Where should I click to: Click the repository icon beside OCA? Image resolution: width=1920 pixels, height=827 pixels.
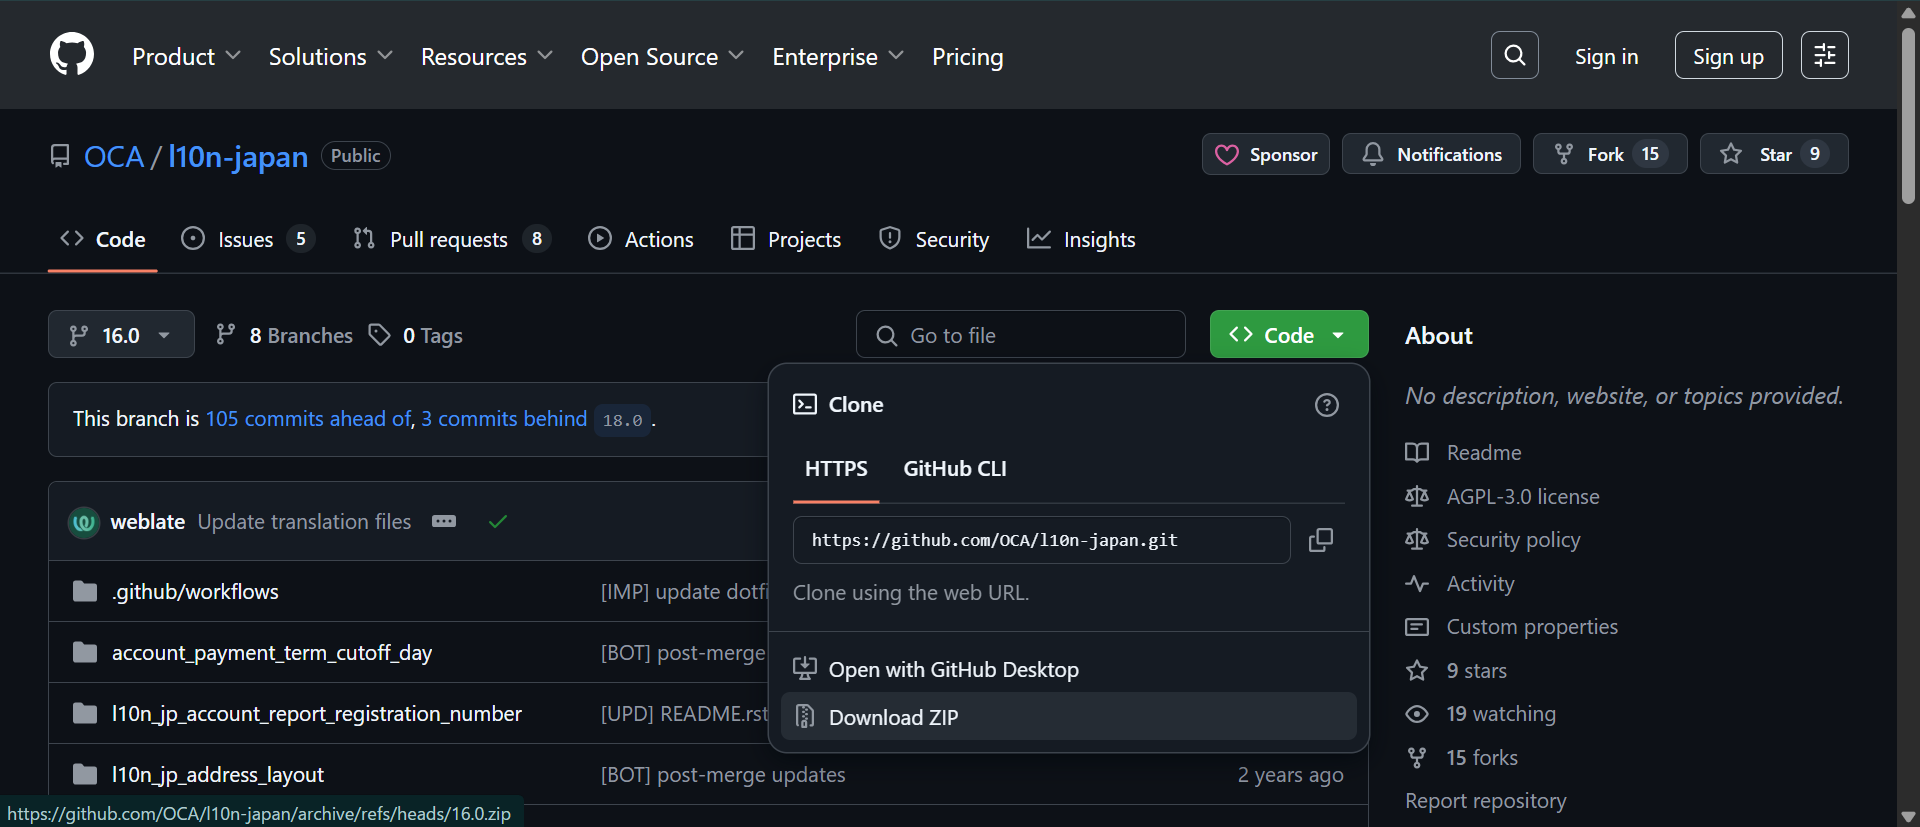[x=60, y=156]
